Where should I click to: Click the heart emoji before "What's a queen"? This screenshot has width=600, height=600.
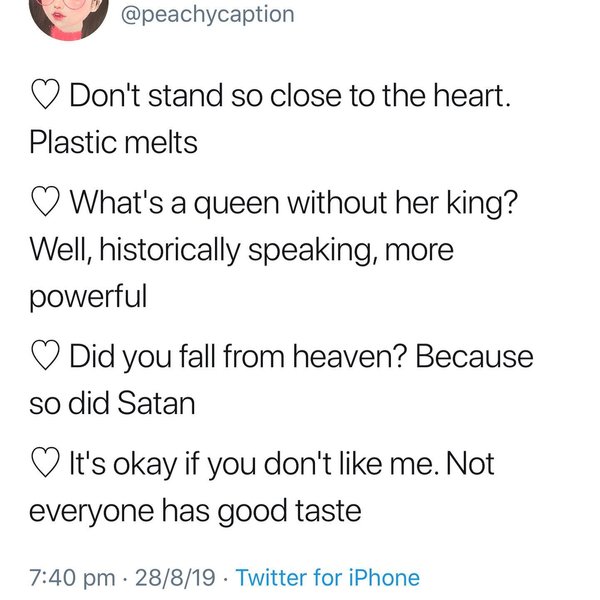(x=45, y=205)
